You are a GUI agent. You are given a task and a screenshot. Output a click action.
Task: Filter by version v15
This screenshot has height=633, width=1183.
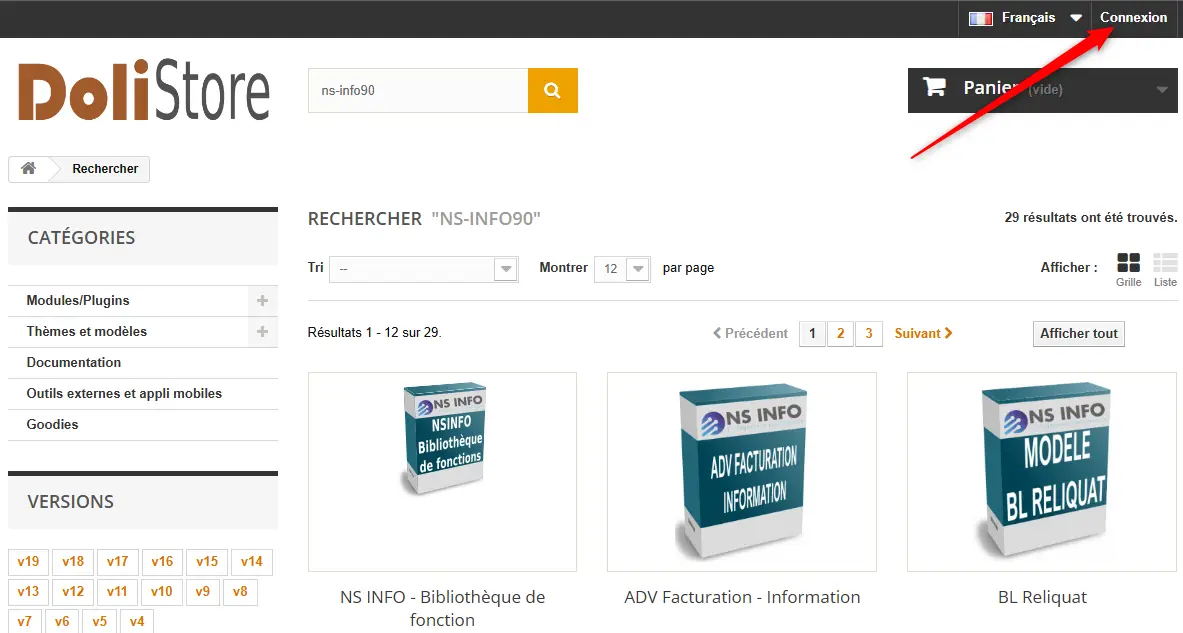tap(207, 561)
